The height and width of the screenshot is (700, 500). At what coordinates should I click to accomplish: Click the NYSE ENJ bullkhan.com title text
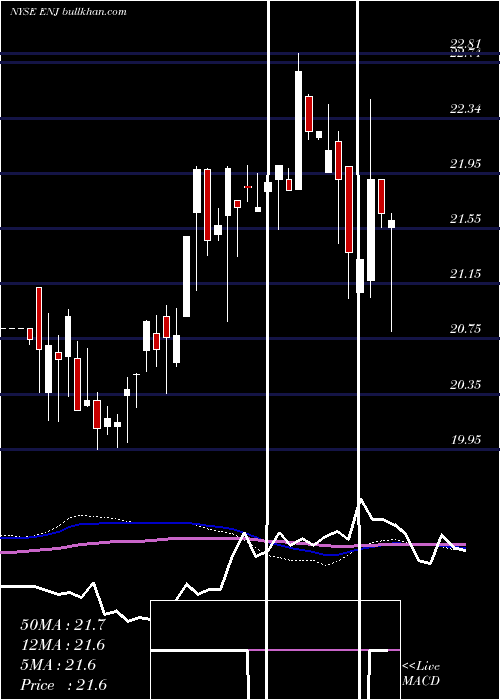68,11
